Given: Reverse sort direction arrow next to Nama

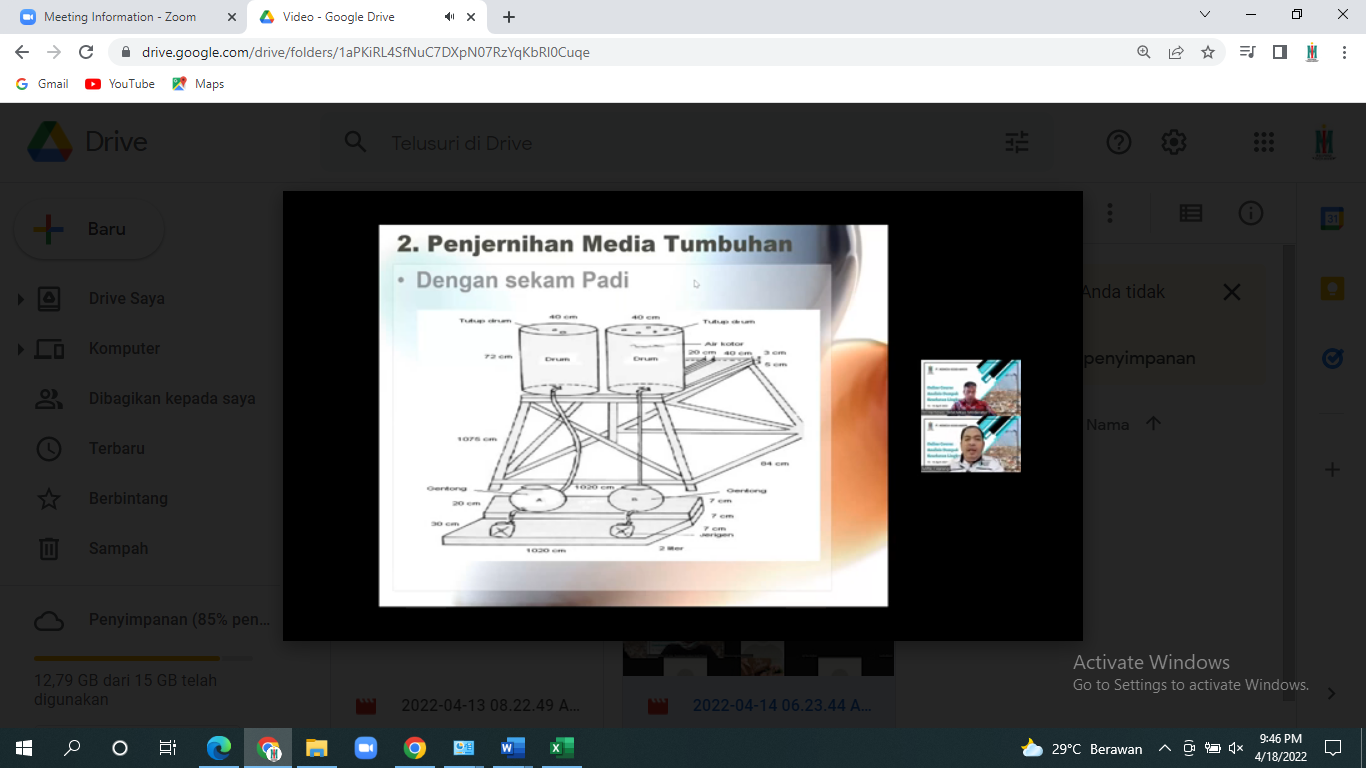Looking at the screenshot, I should (1153, 424).
